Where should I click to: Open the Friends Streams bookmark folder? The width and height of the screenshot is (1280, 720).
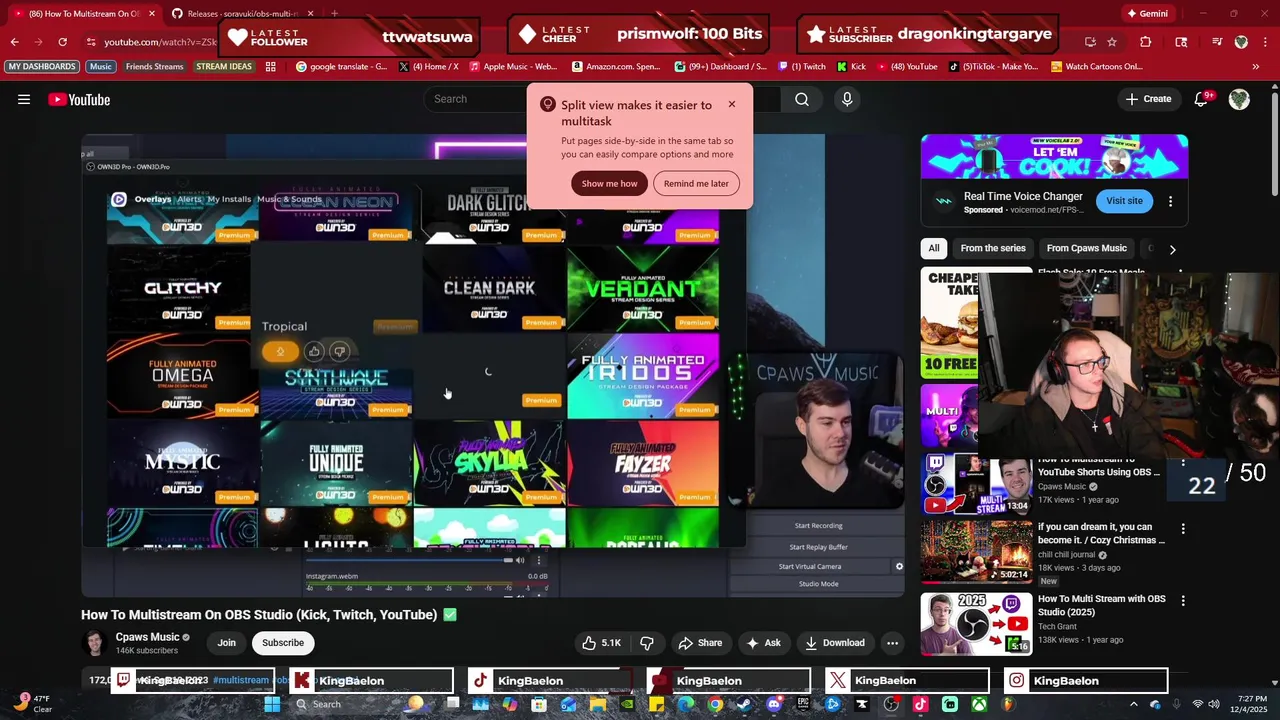[155, 67]
